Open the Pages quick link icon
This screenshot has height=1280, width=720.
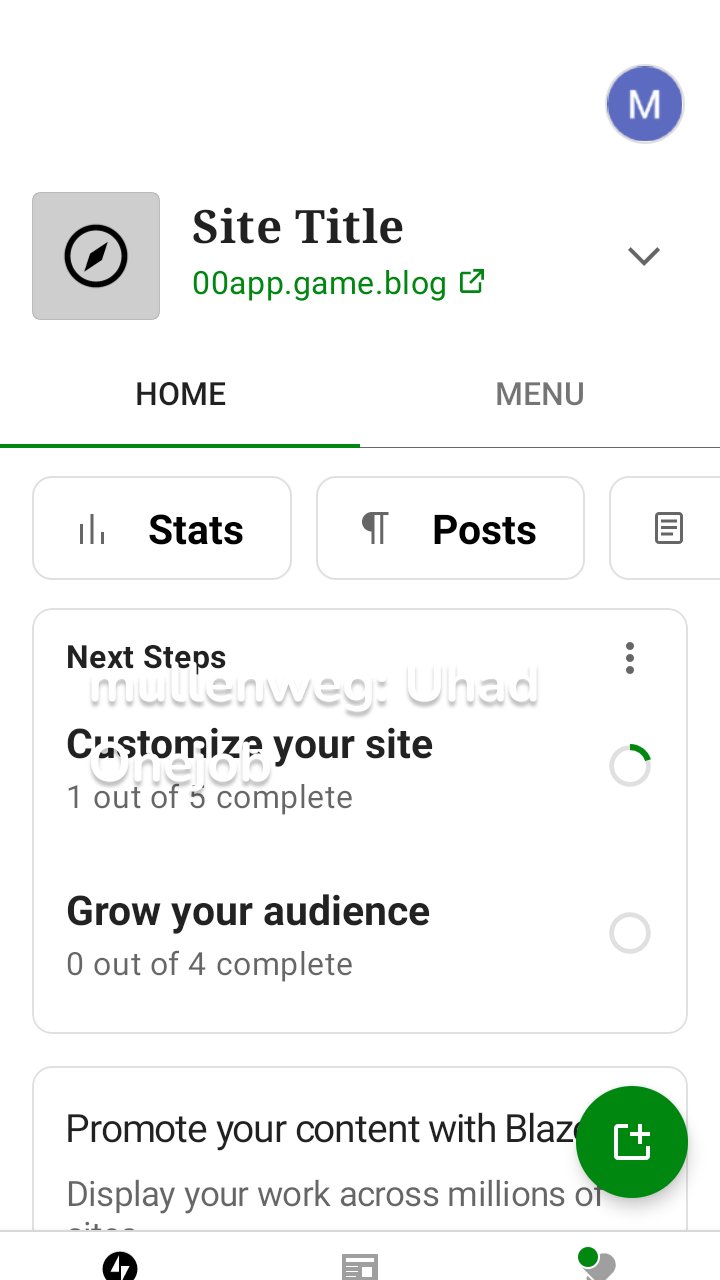tap(668, 528)
